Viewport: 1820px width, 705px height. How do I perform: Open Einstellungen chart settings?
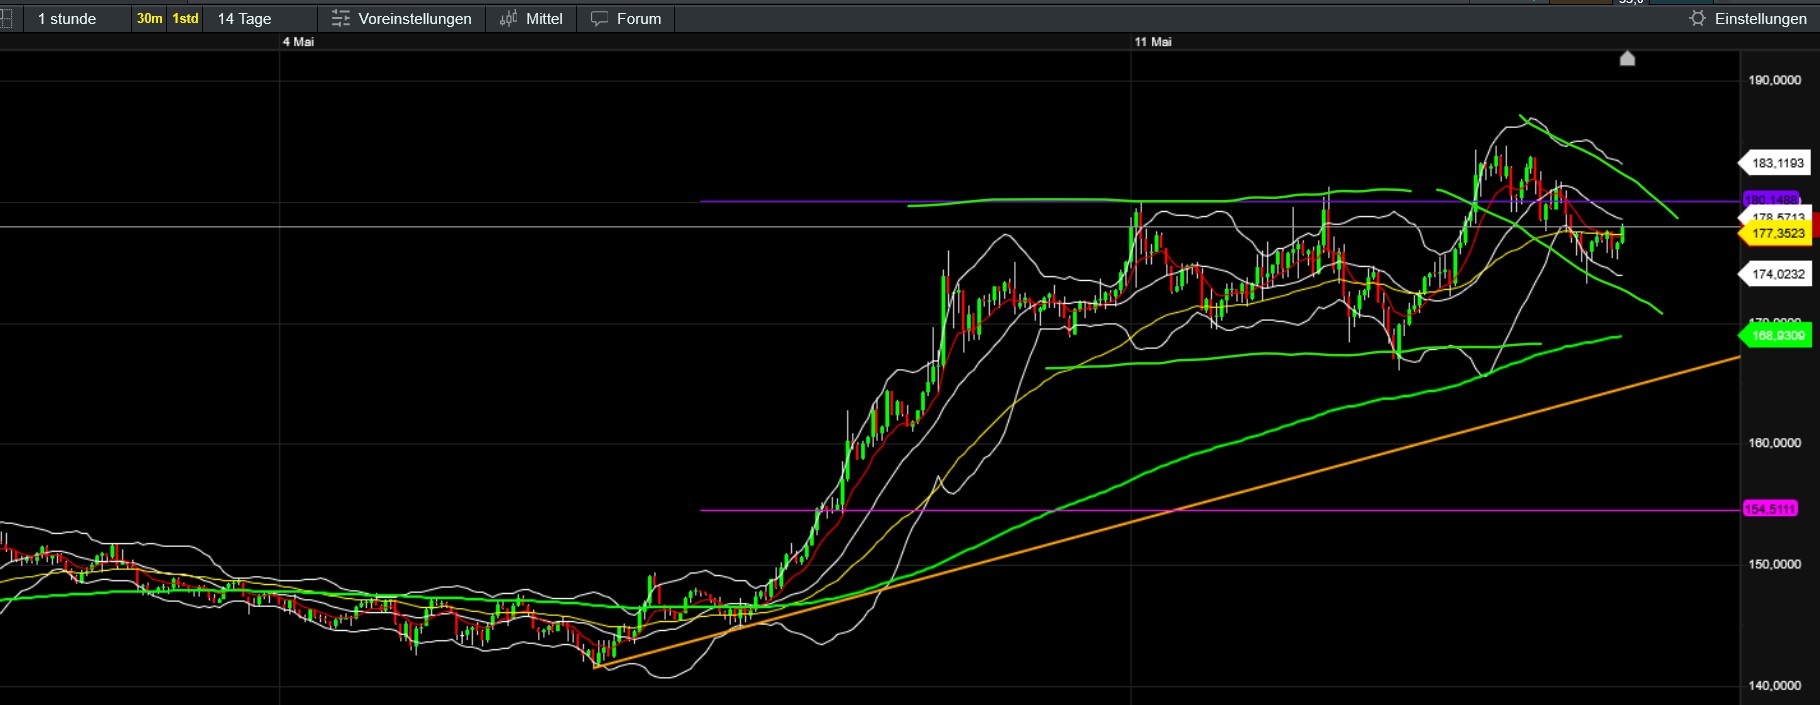coord(1747,18)
